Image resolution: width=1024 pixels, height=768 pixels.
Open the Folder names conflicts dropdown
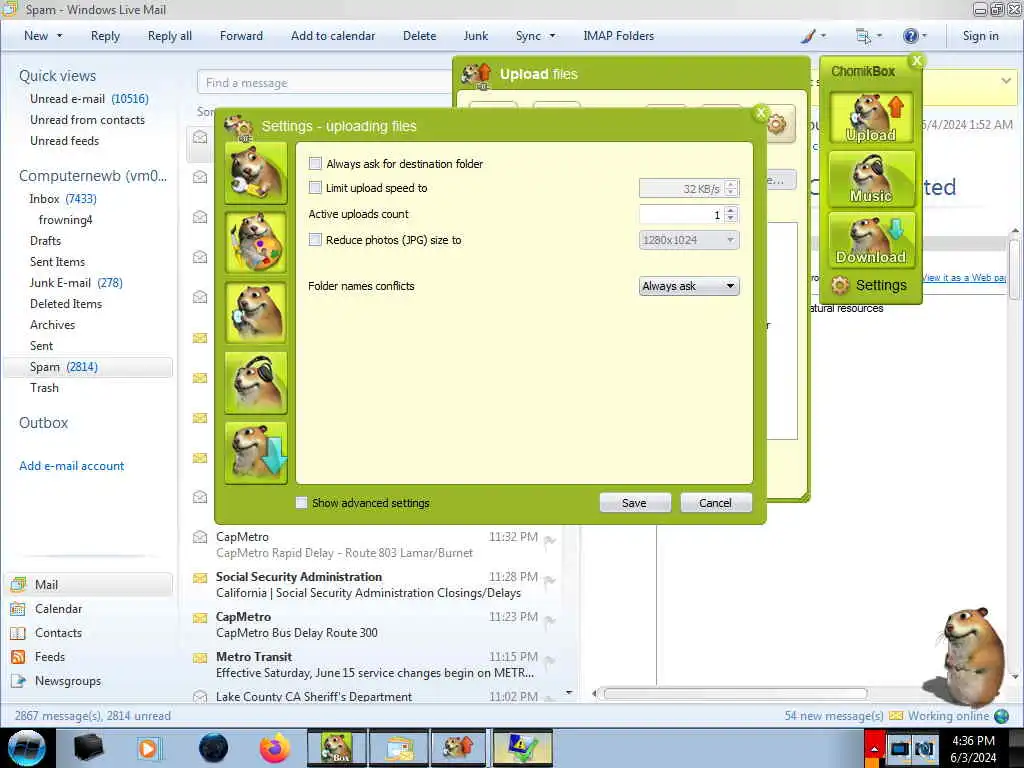pos(689,286)
